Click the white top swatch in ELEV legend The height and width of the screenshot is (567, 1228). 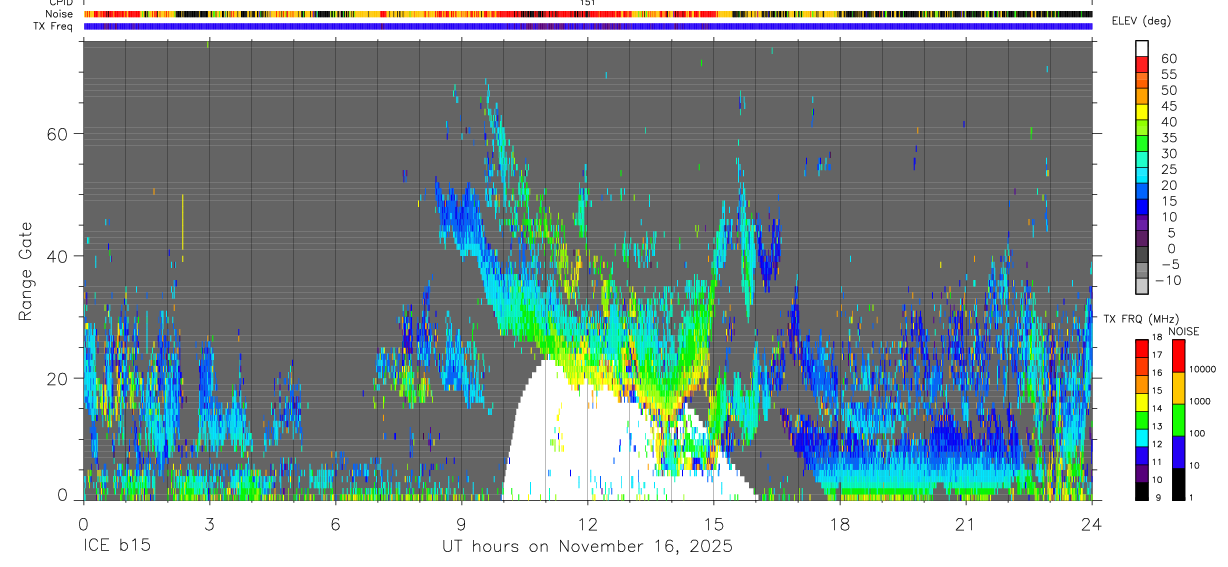point(1142,48)
